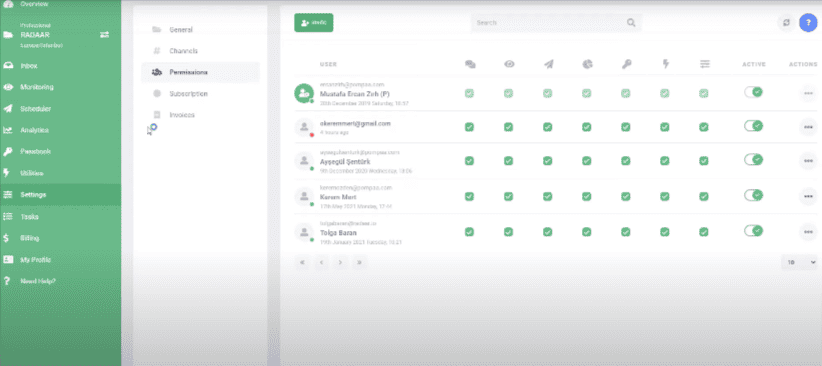The image size is (822, 366).
Task: Click the chat bubbles column header icon
Action: [x=470, y=64]
